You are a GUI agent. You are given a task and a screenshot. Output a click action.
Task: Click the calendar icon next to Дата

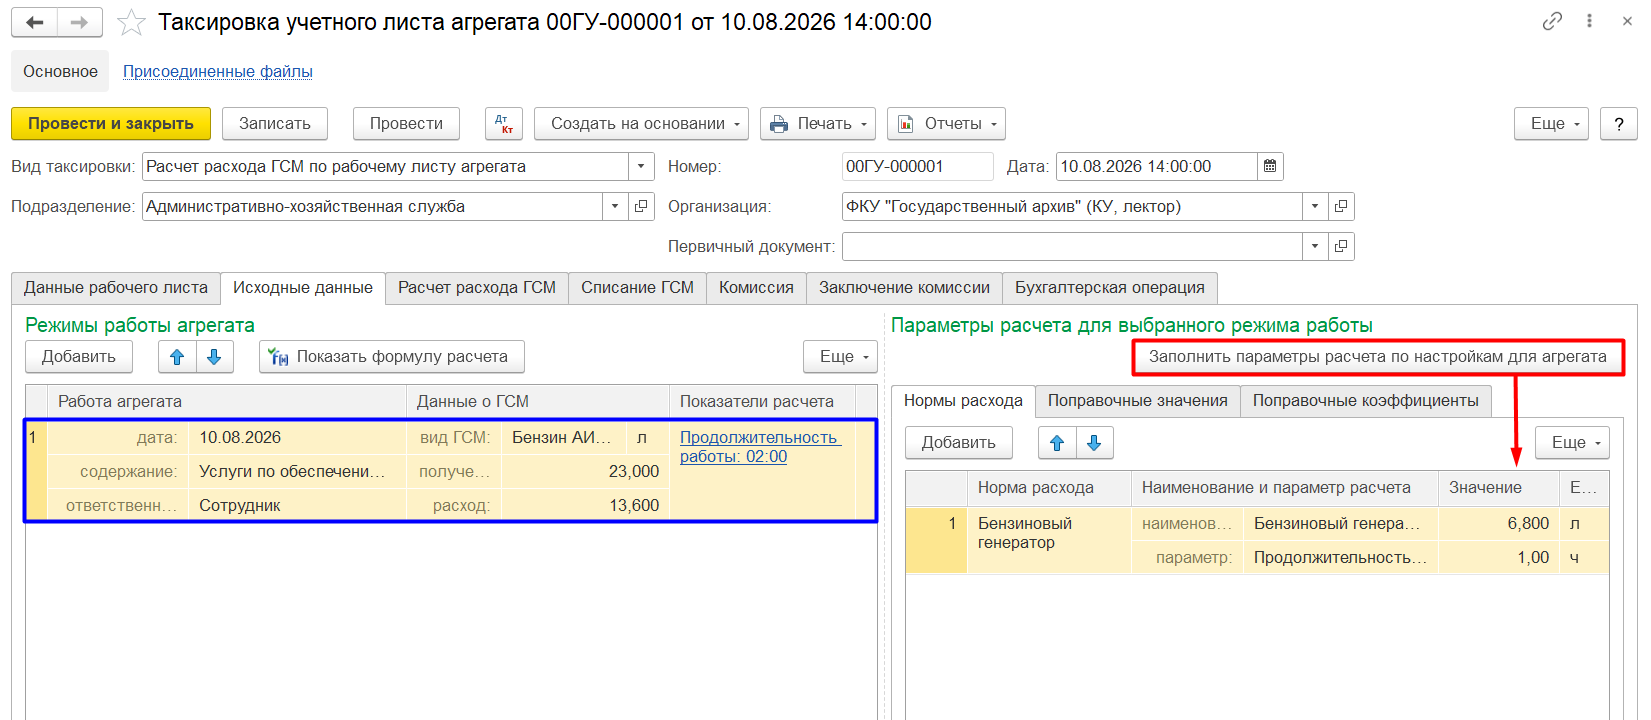pyautogui.click(x=1270, y=166)
